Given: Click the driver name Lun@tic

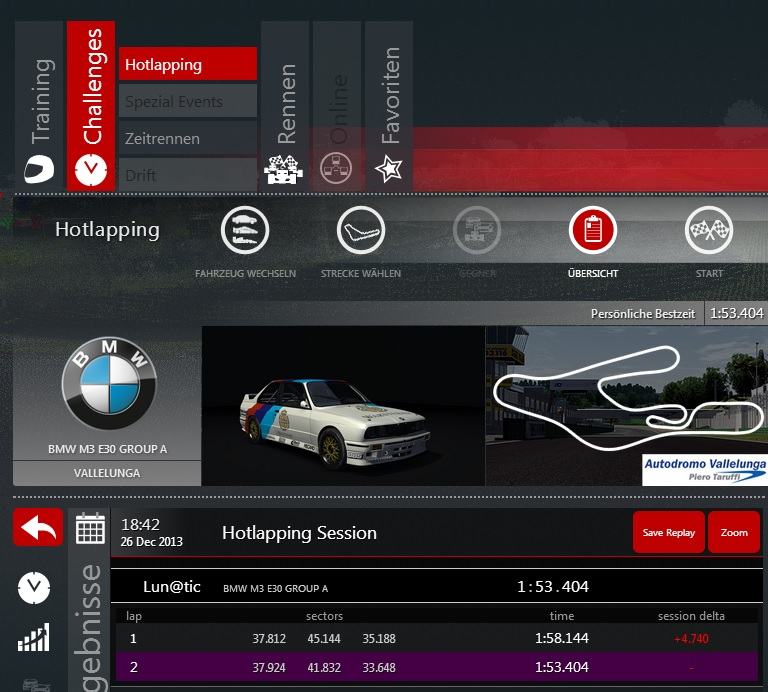Looking at the screenshot, I should (x=172, y=587).
